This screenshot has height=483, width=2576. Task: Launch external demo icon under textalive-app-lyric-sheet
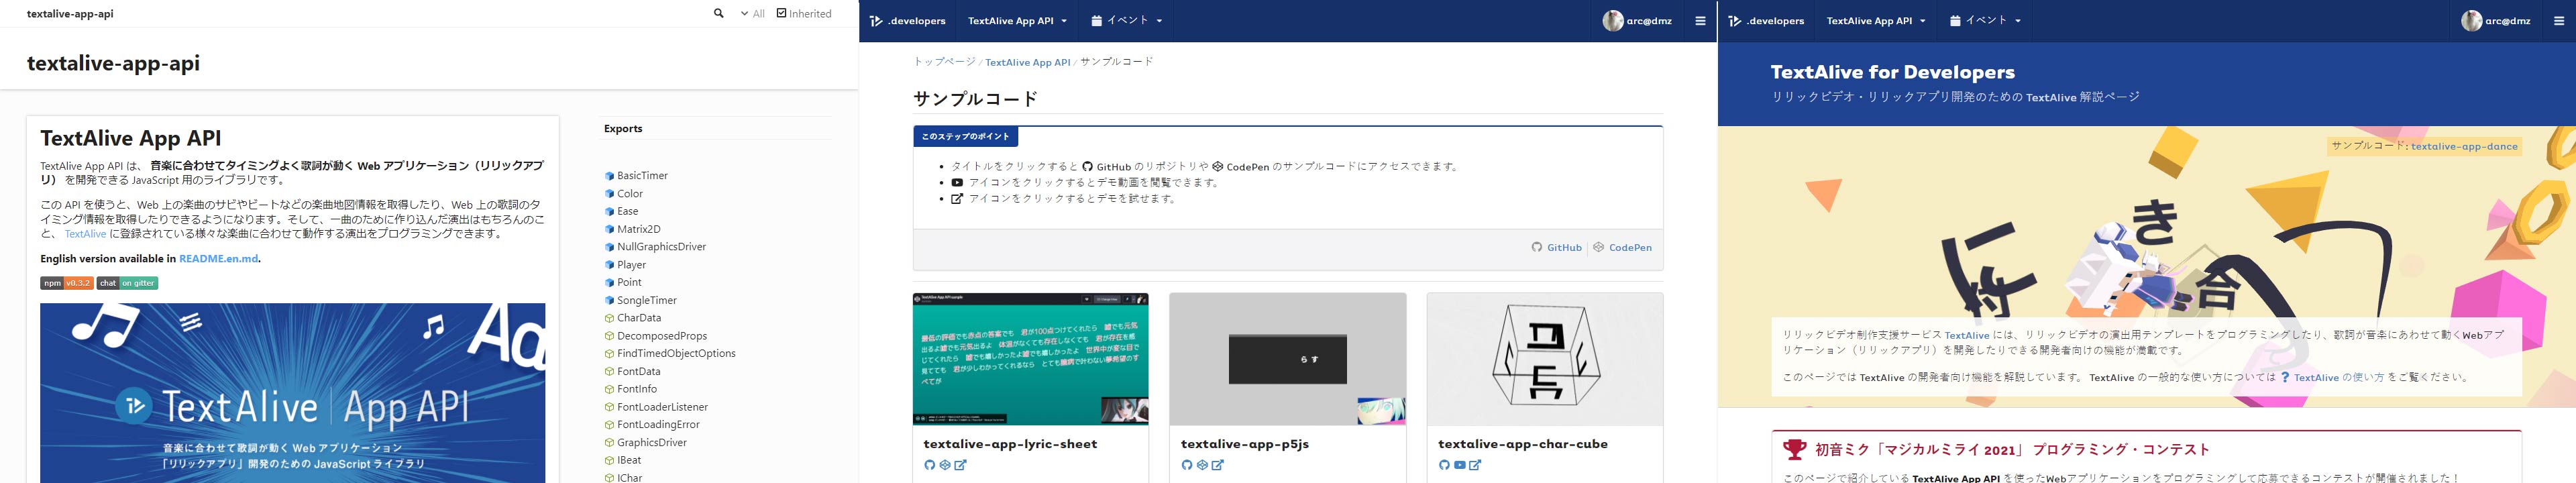[961, 465]
